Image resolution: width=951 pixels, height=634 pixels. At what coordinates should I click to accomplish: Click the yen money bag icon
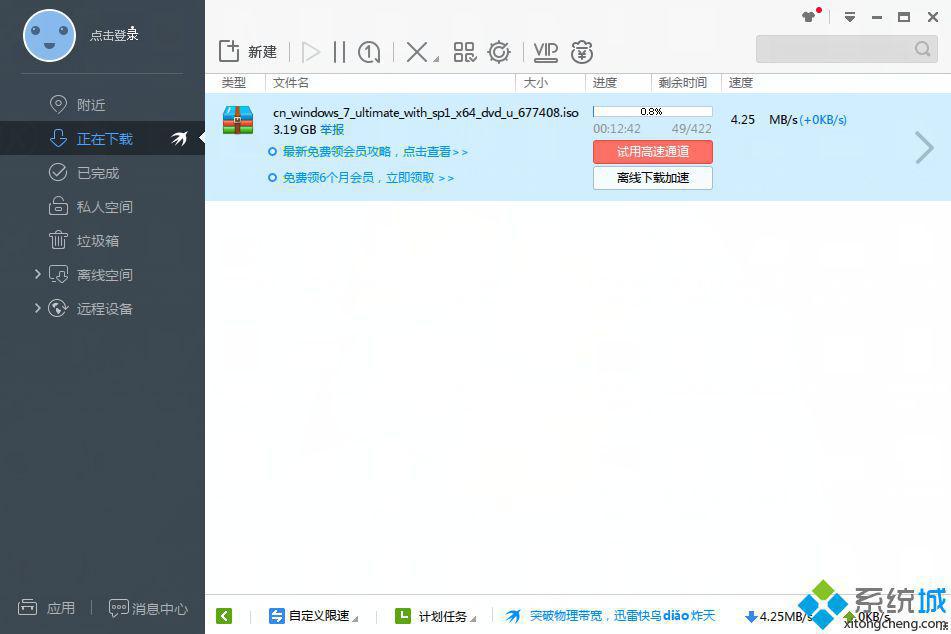coord(582,52)
